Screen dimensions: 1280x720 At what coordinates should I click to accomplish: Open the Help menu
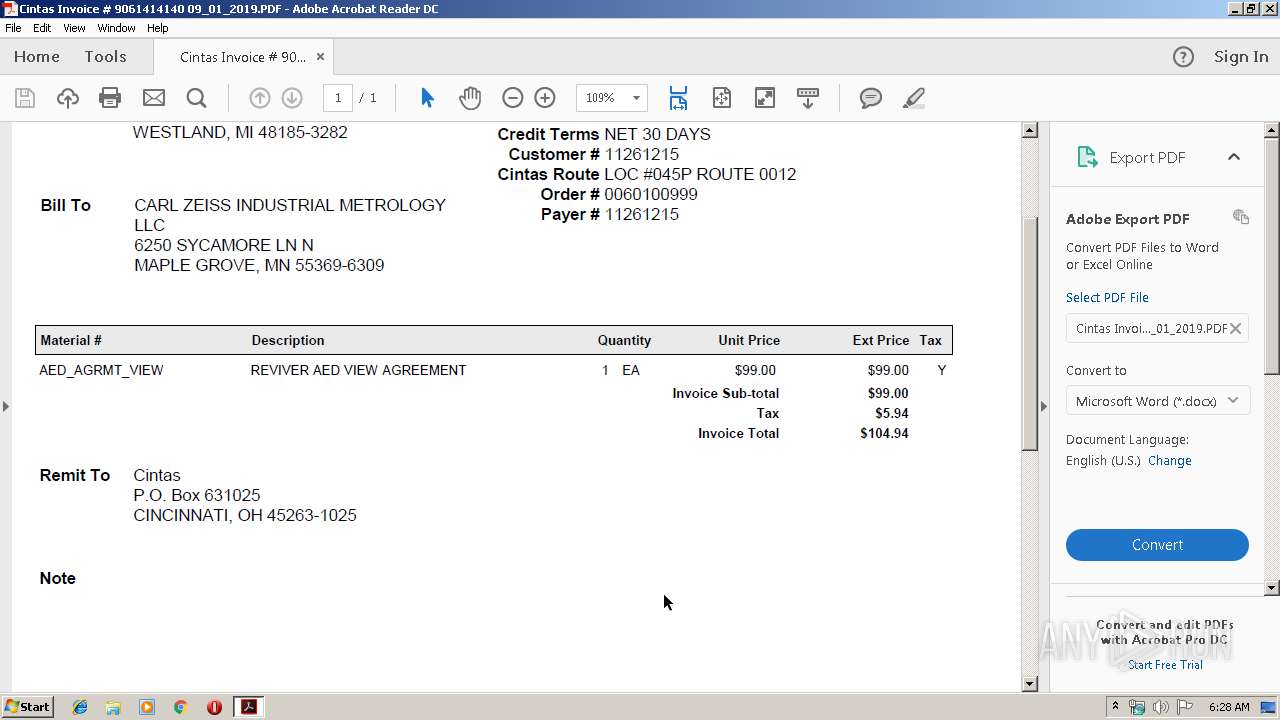(x=157, y=28)
